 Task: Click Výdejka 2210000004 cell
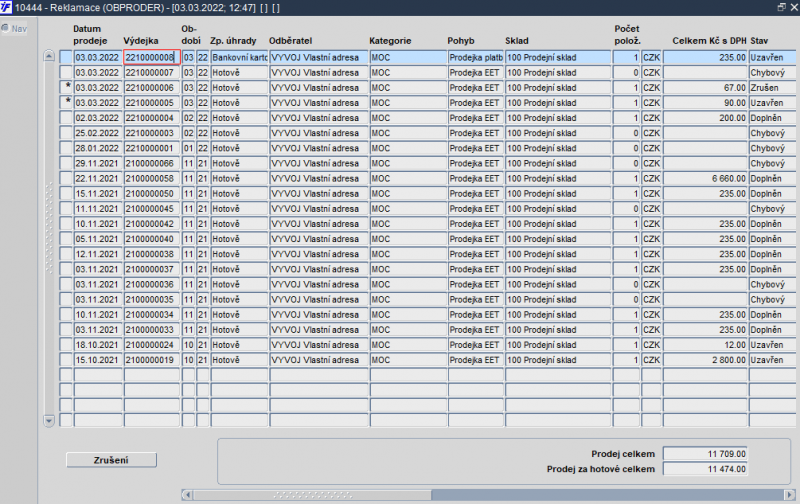click(152, 118)
